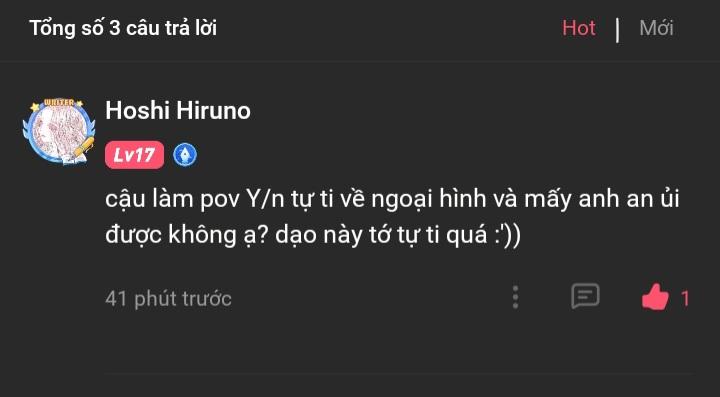Open reply box via comment bubble icon
Viewport: 720px width, 397px height.
(x=585, y=296)
